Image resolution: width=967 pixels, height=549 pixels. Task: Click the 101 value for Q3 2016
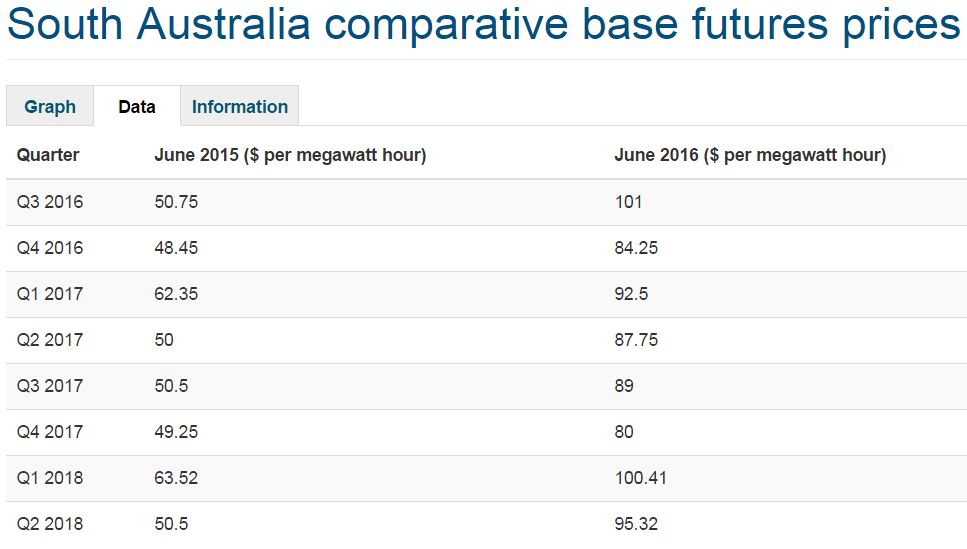pos(628,202)
